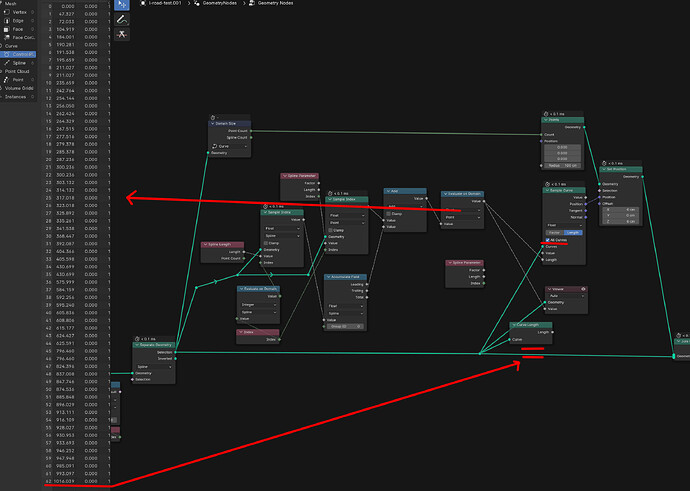Open the GeometryNodes modifier breadcrumb
690x491 pixels.
click(x=220, y=3)
